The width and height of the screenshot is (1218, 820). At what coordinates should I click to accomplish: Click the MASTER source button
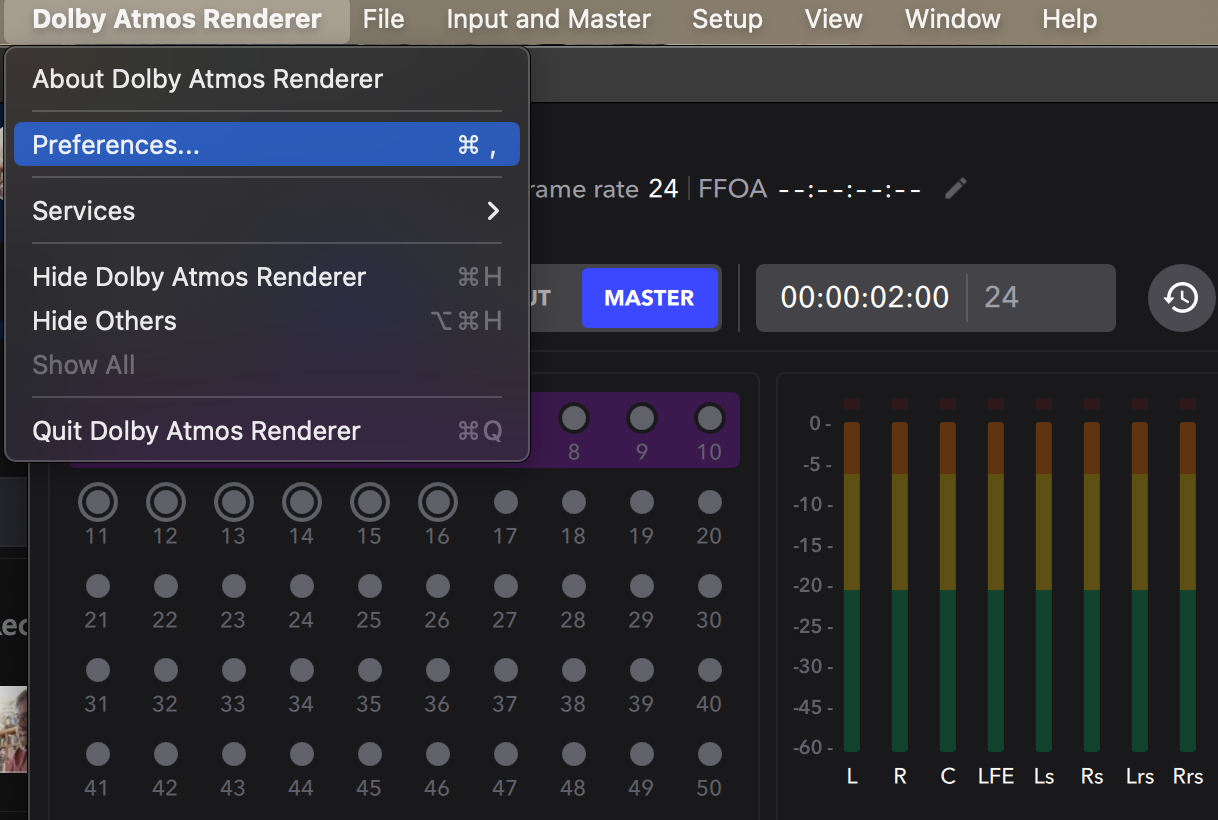point(649,298)
